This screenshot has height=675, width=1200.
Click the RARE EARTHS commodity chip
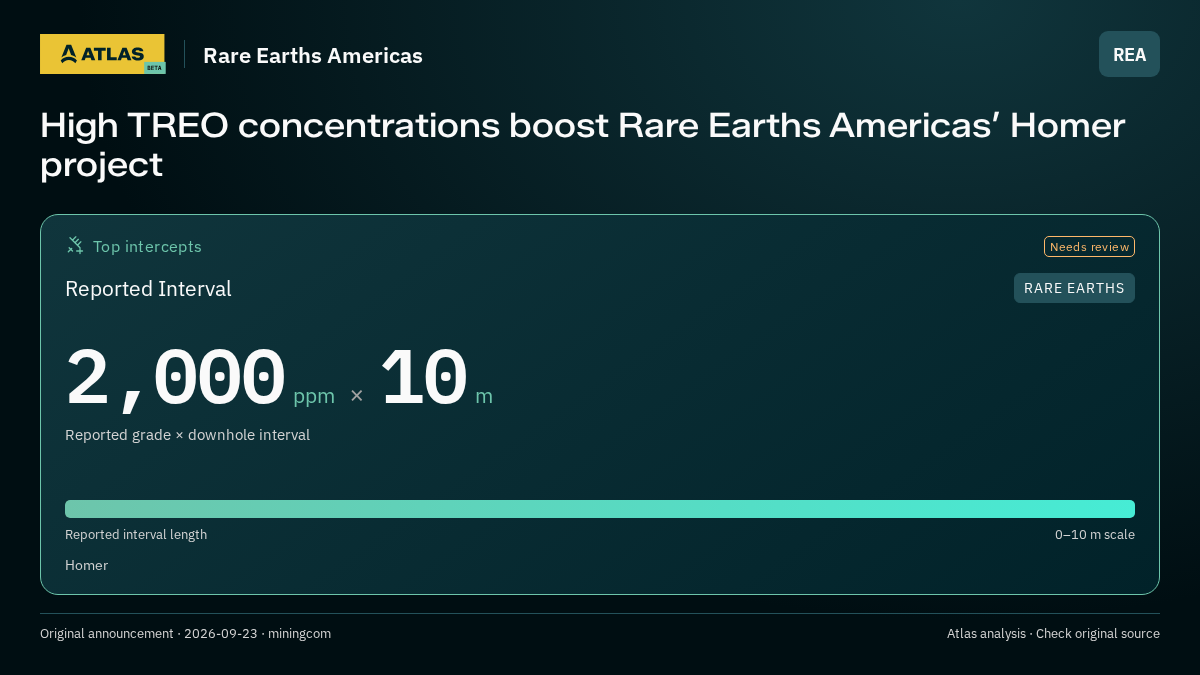pos(1074,288)
